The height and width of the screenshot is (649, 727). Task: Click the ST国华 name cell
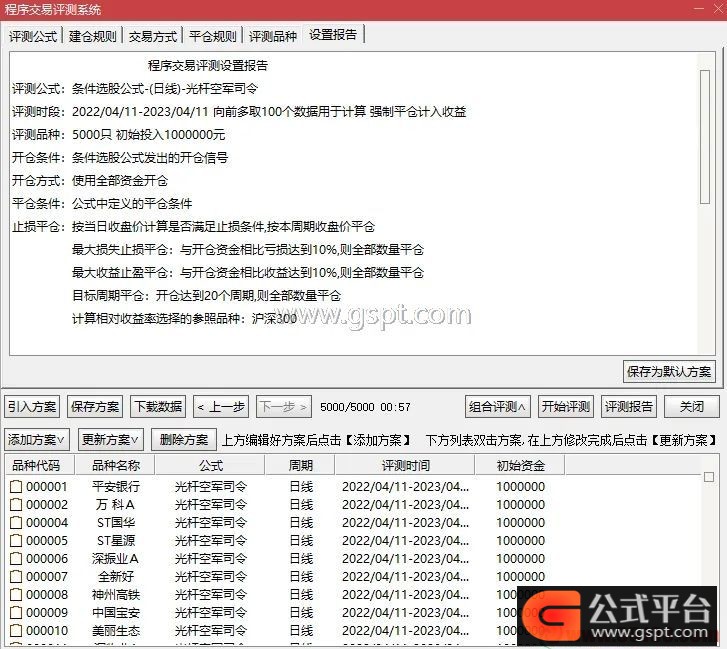[x=115, y=522]
